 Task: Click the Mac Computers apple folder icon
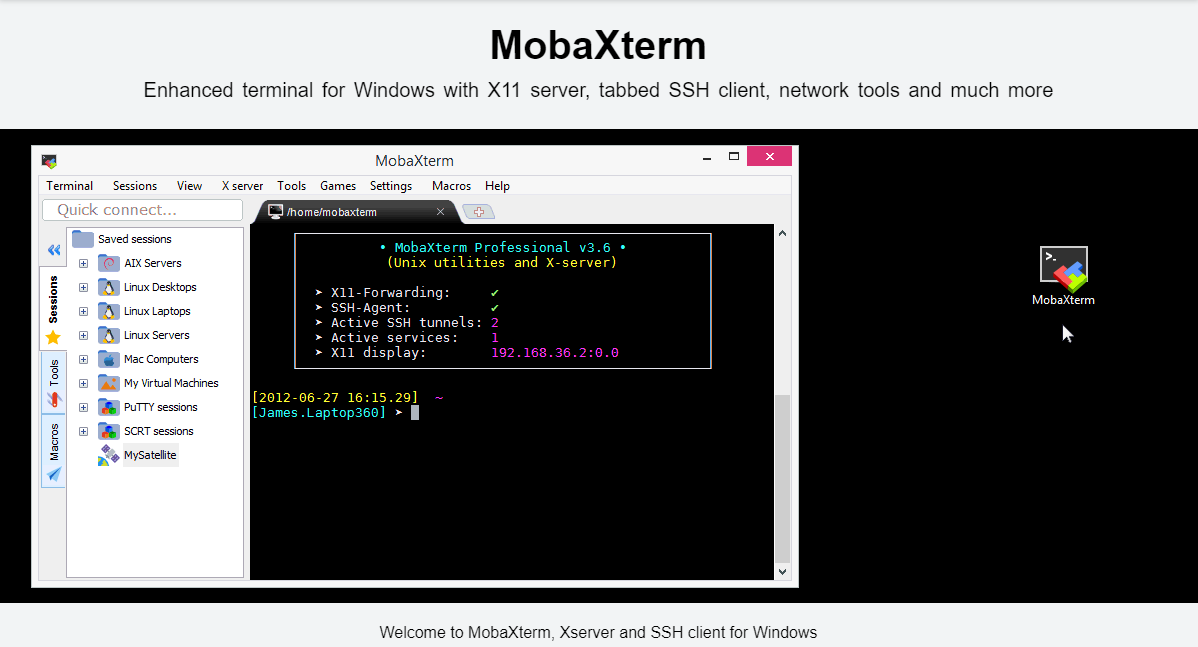click(x=108, y=359)
